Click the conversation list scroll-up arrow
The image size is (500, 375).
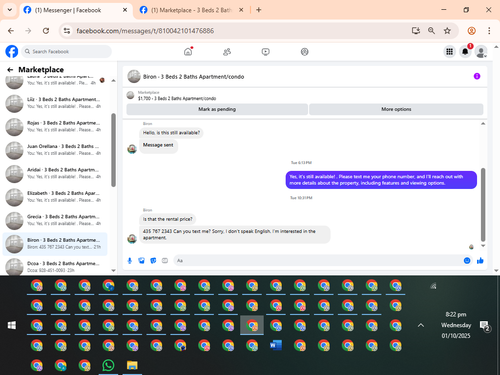[113, 81]
